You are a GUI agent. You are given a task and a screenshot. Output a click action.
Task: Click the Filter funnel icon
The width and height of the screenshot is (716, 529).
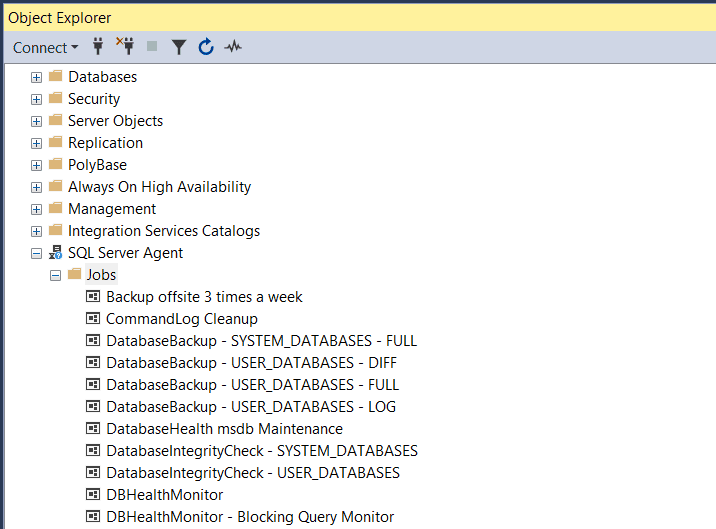(179, 47)
